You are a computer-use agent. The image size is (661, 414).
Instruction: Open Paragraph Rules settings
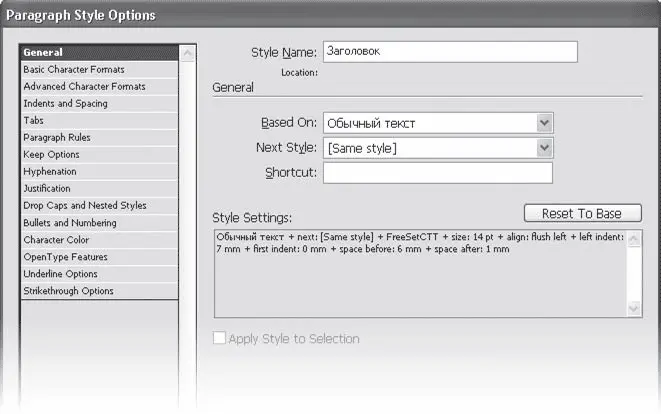pyautogui.click(x=57, y=138)
